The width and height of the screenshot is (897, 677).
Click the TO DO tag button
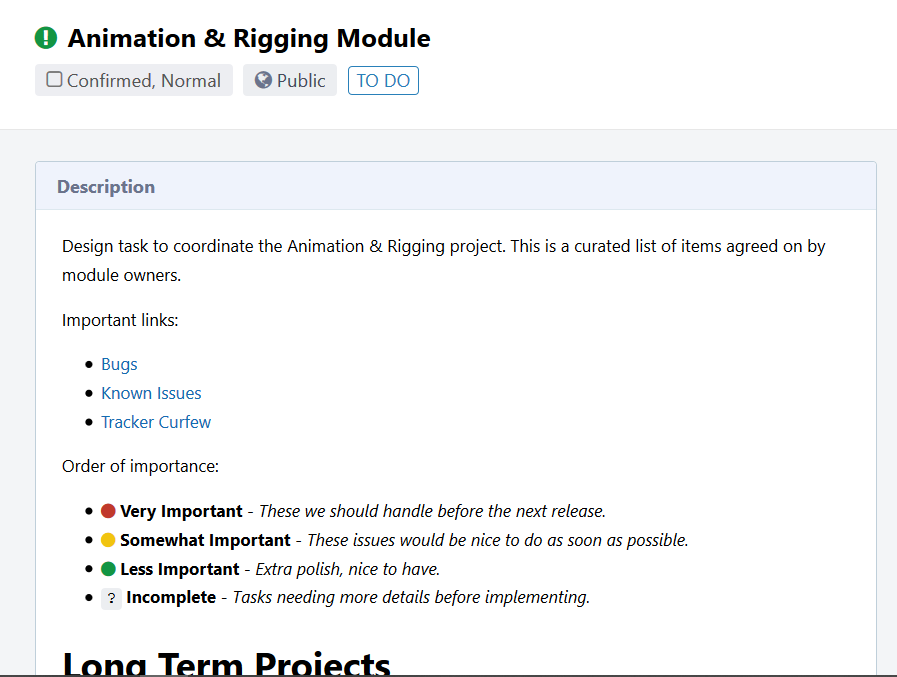point(383,81)
